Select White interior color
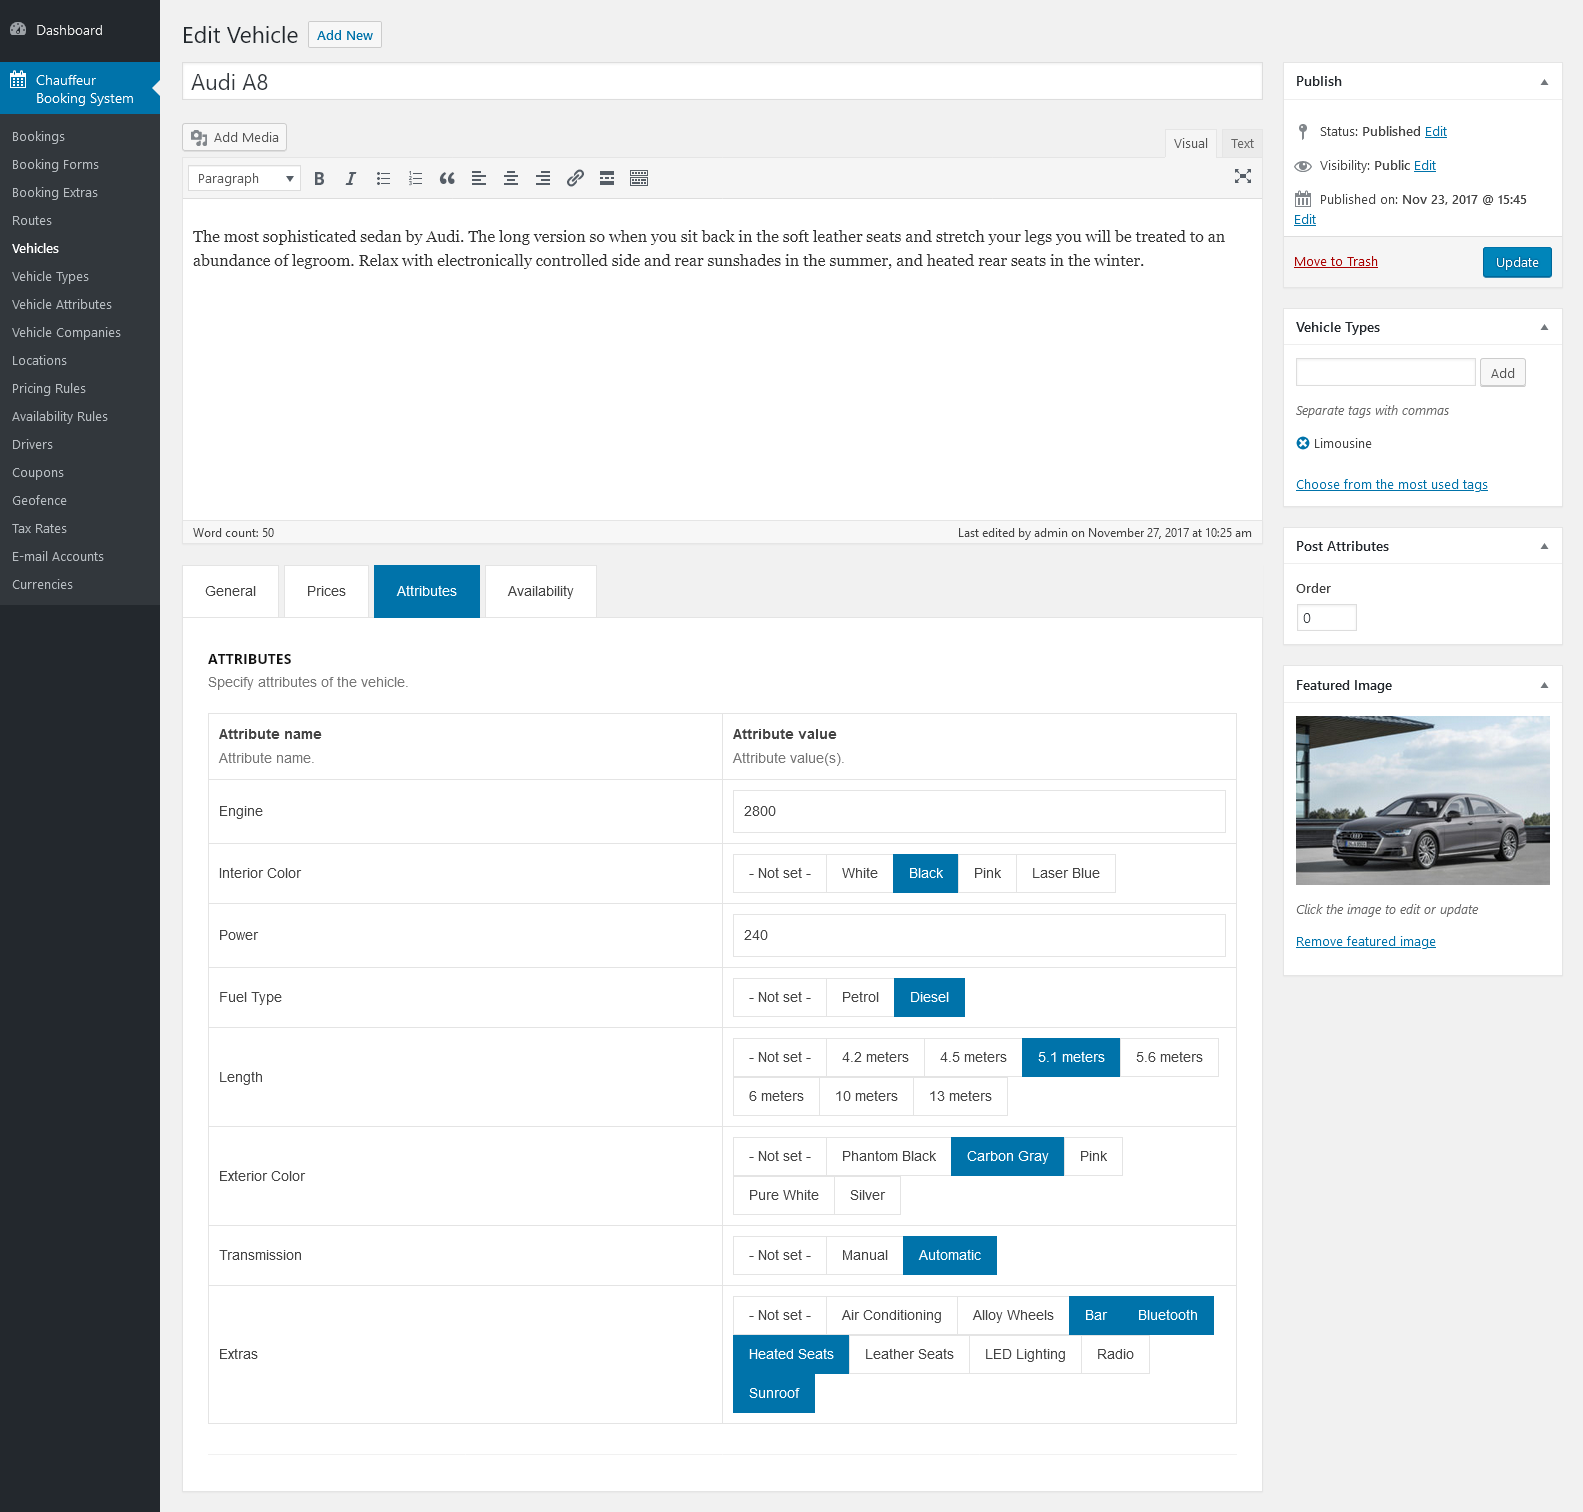This screenshot has width=1583, height=1512. pos(859,874)
